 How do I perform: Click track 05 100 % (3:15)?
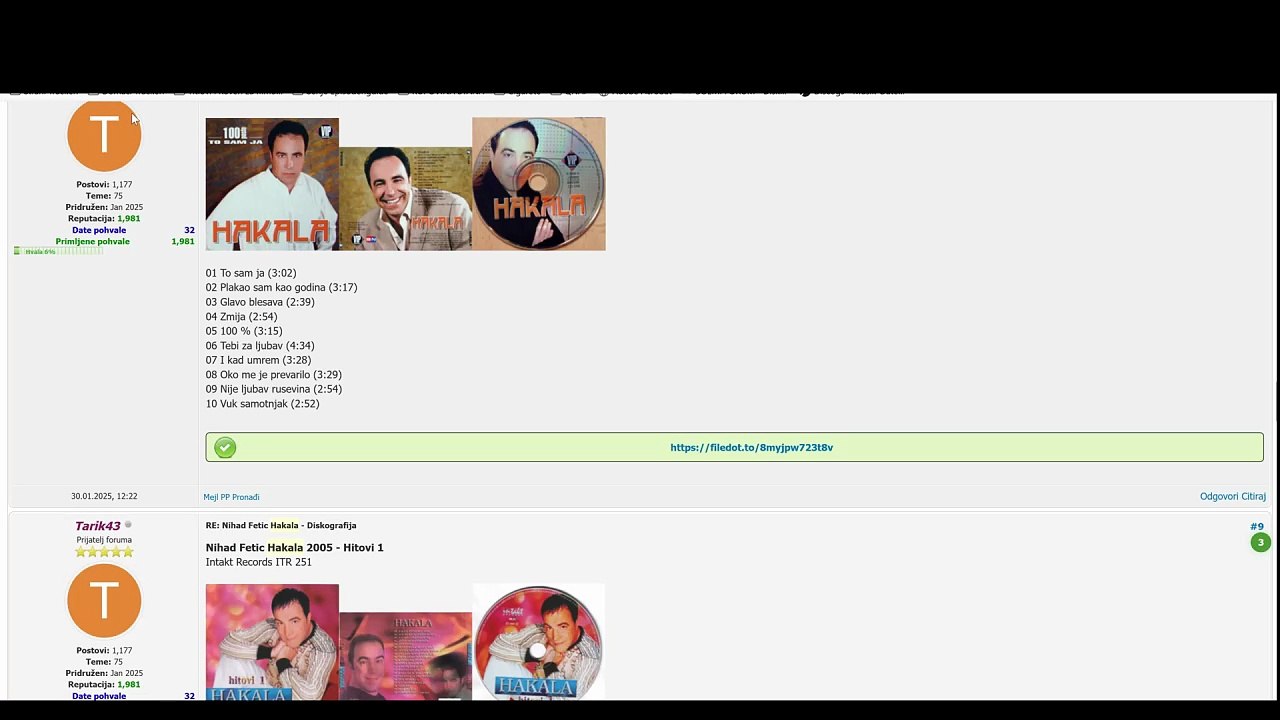[244, 331]
